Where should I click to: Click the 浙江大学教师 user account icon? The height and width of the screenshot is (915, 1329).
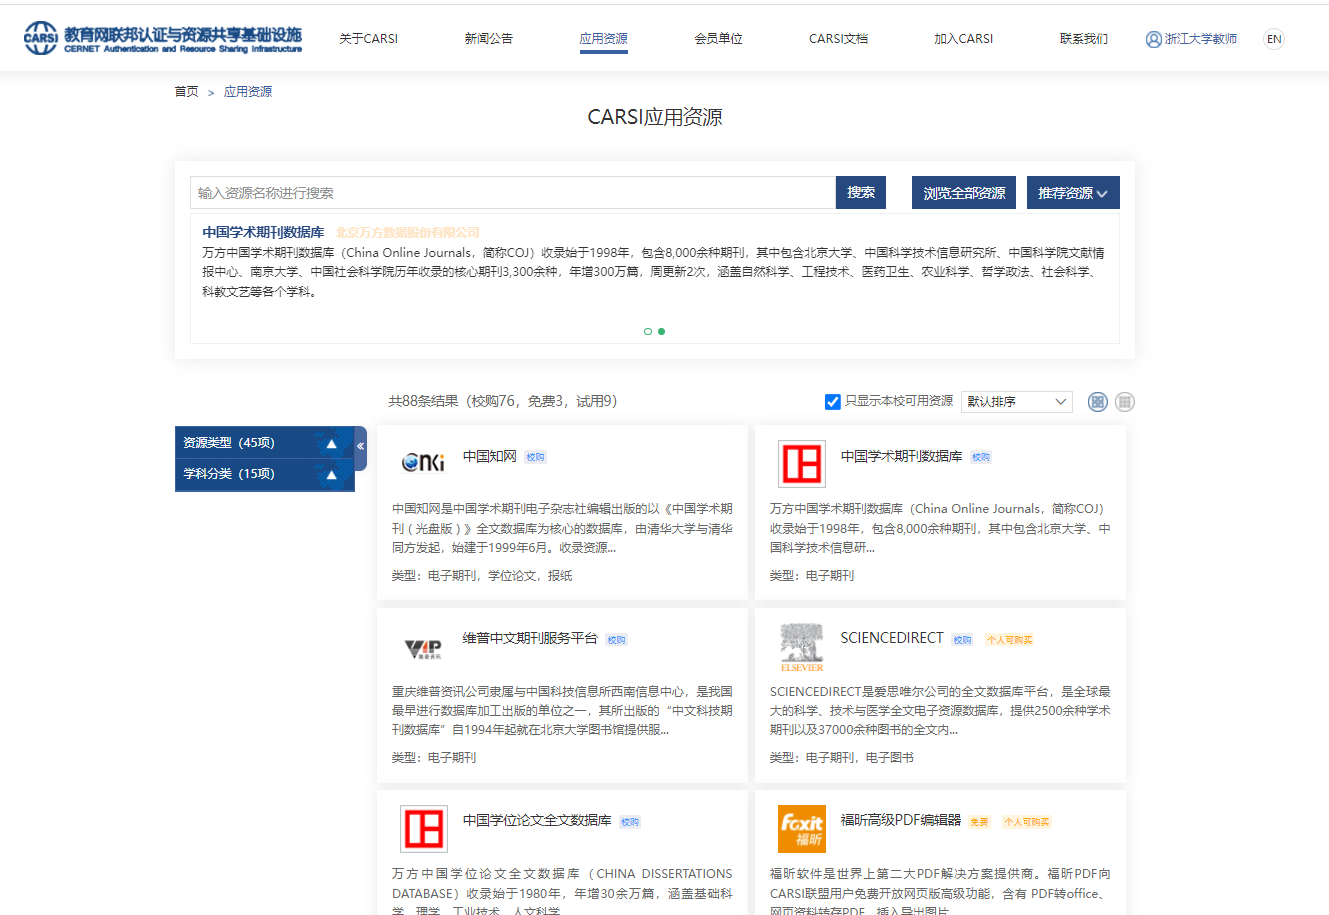point(1153,39)
